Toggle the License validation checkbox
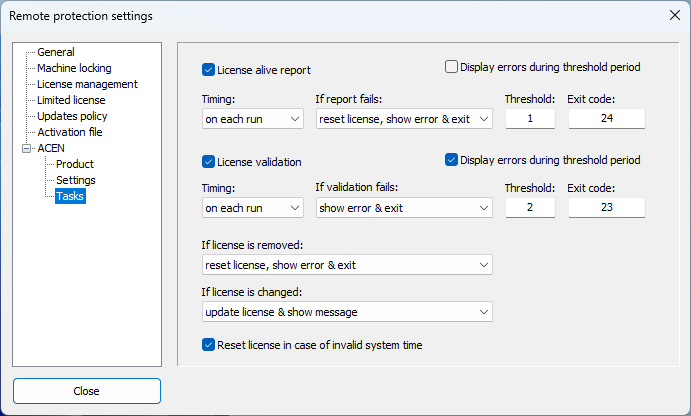 pos(208,162)
